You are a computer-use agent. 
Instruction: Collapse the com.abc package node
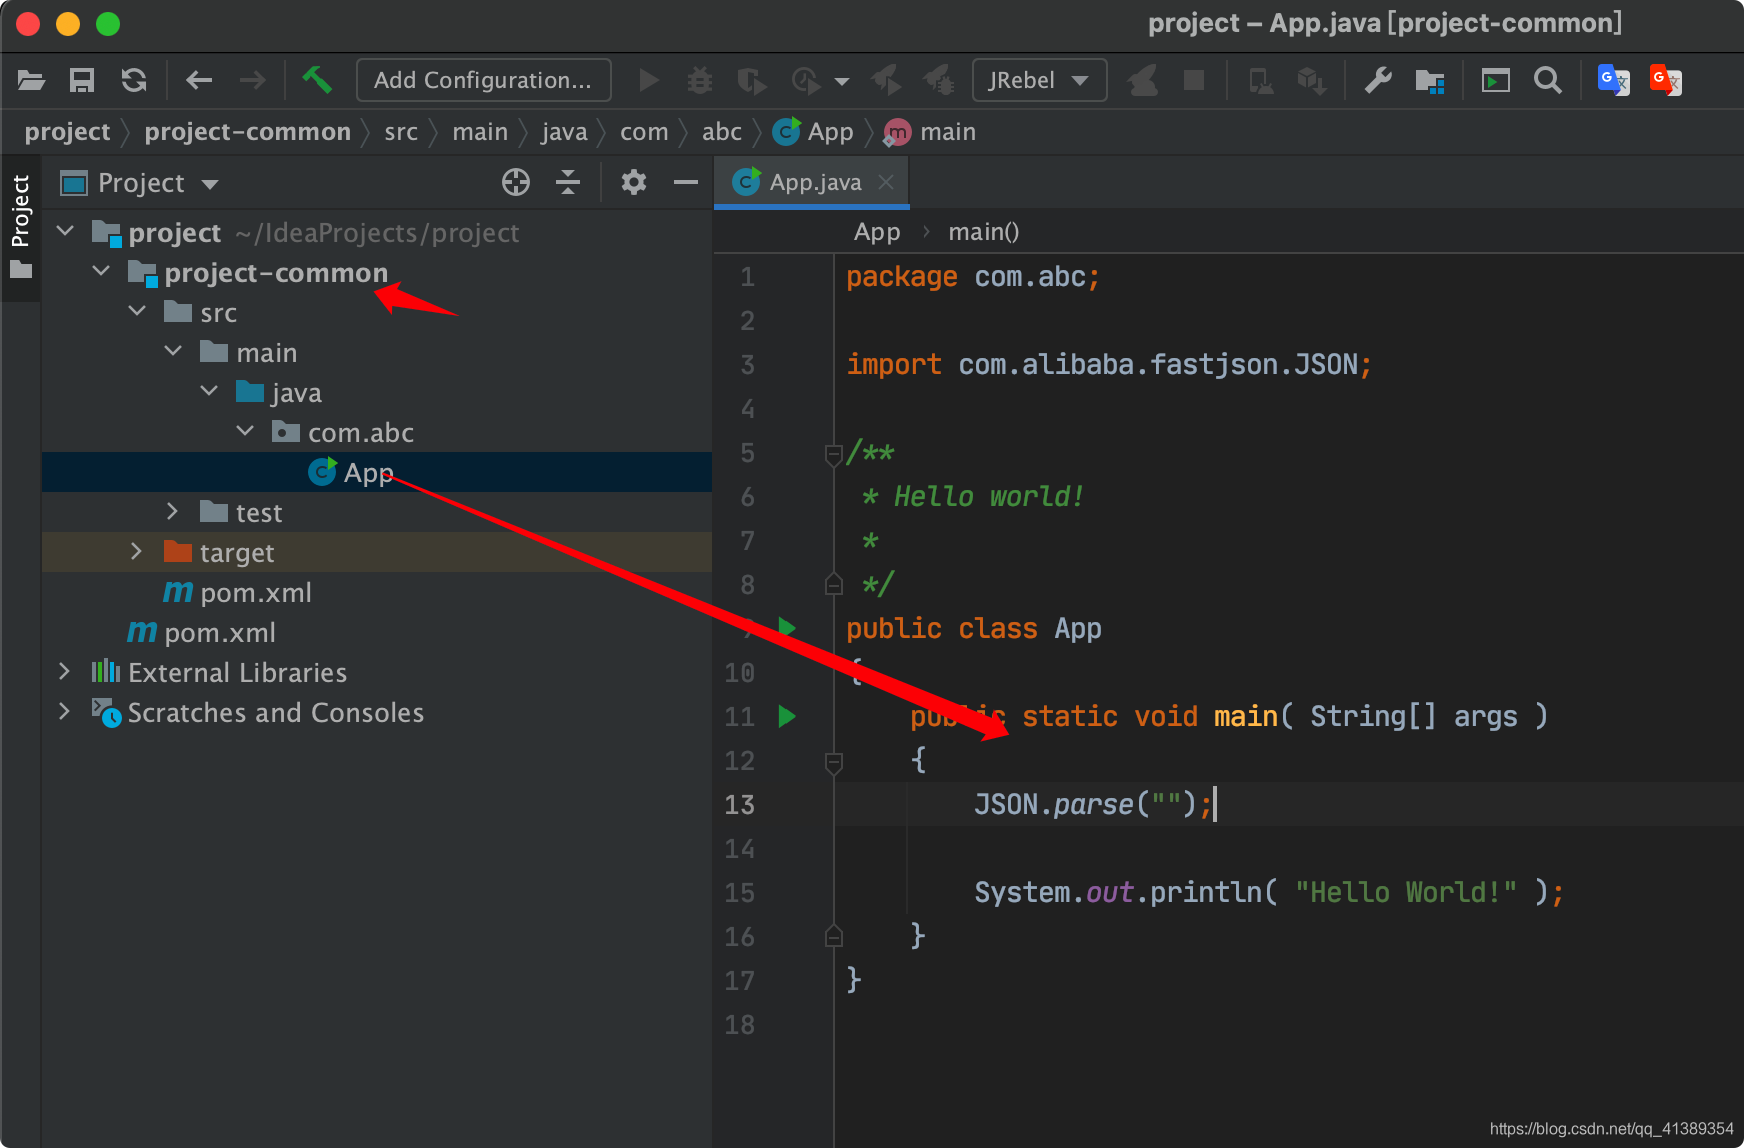[246, 432]
